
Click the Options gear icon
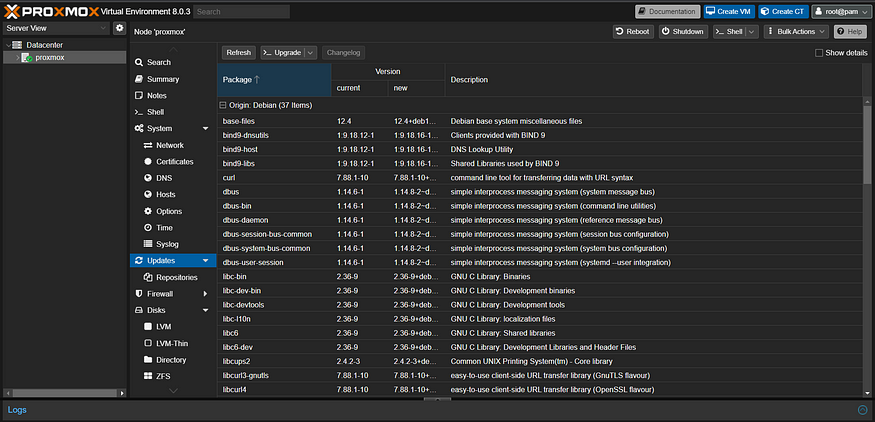148,211
